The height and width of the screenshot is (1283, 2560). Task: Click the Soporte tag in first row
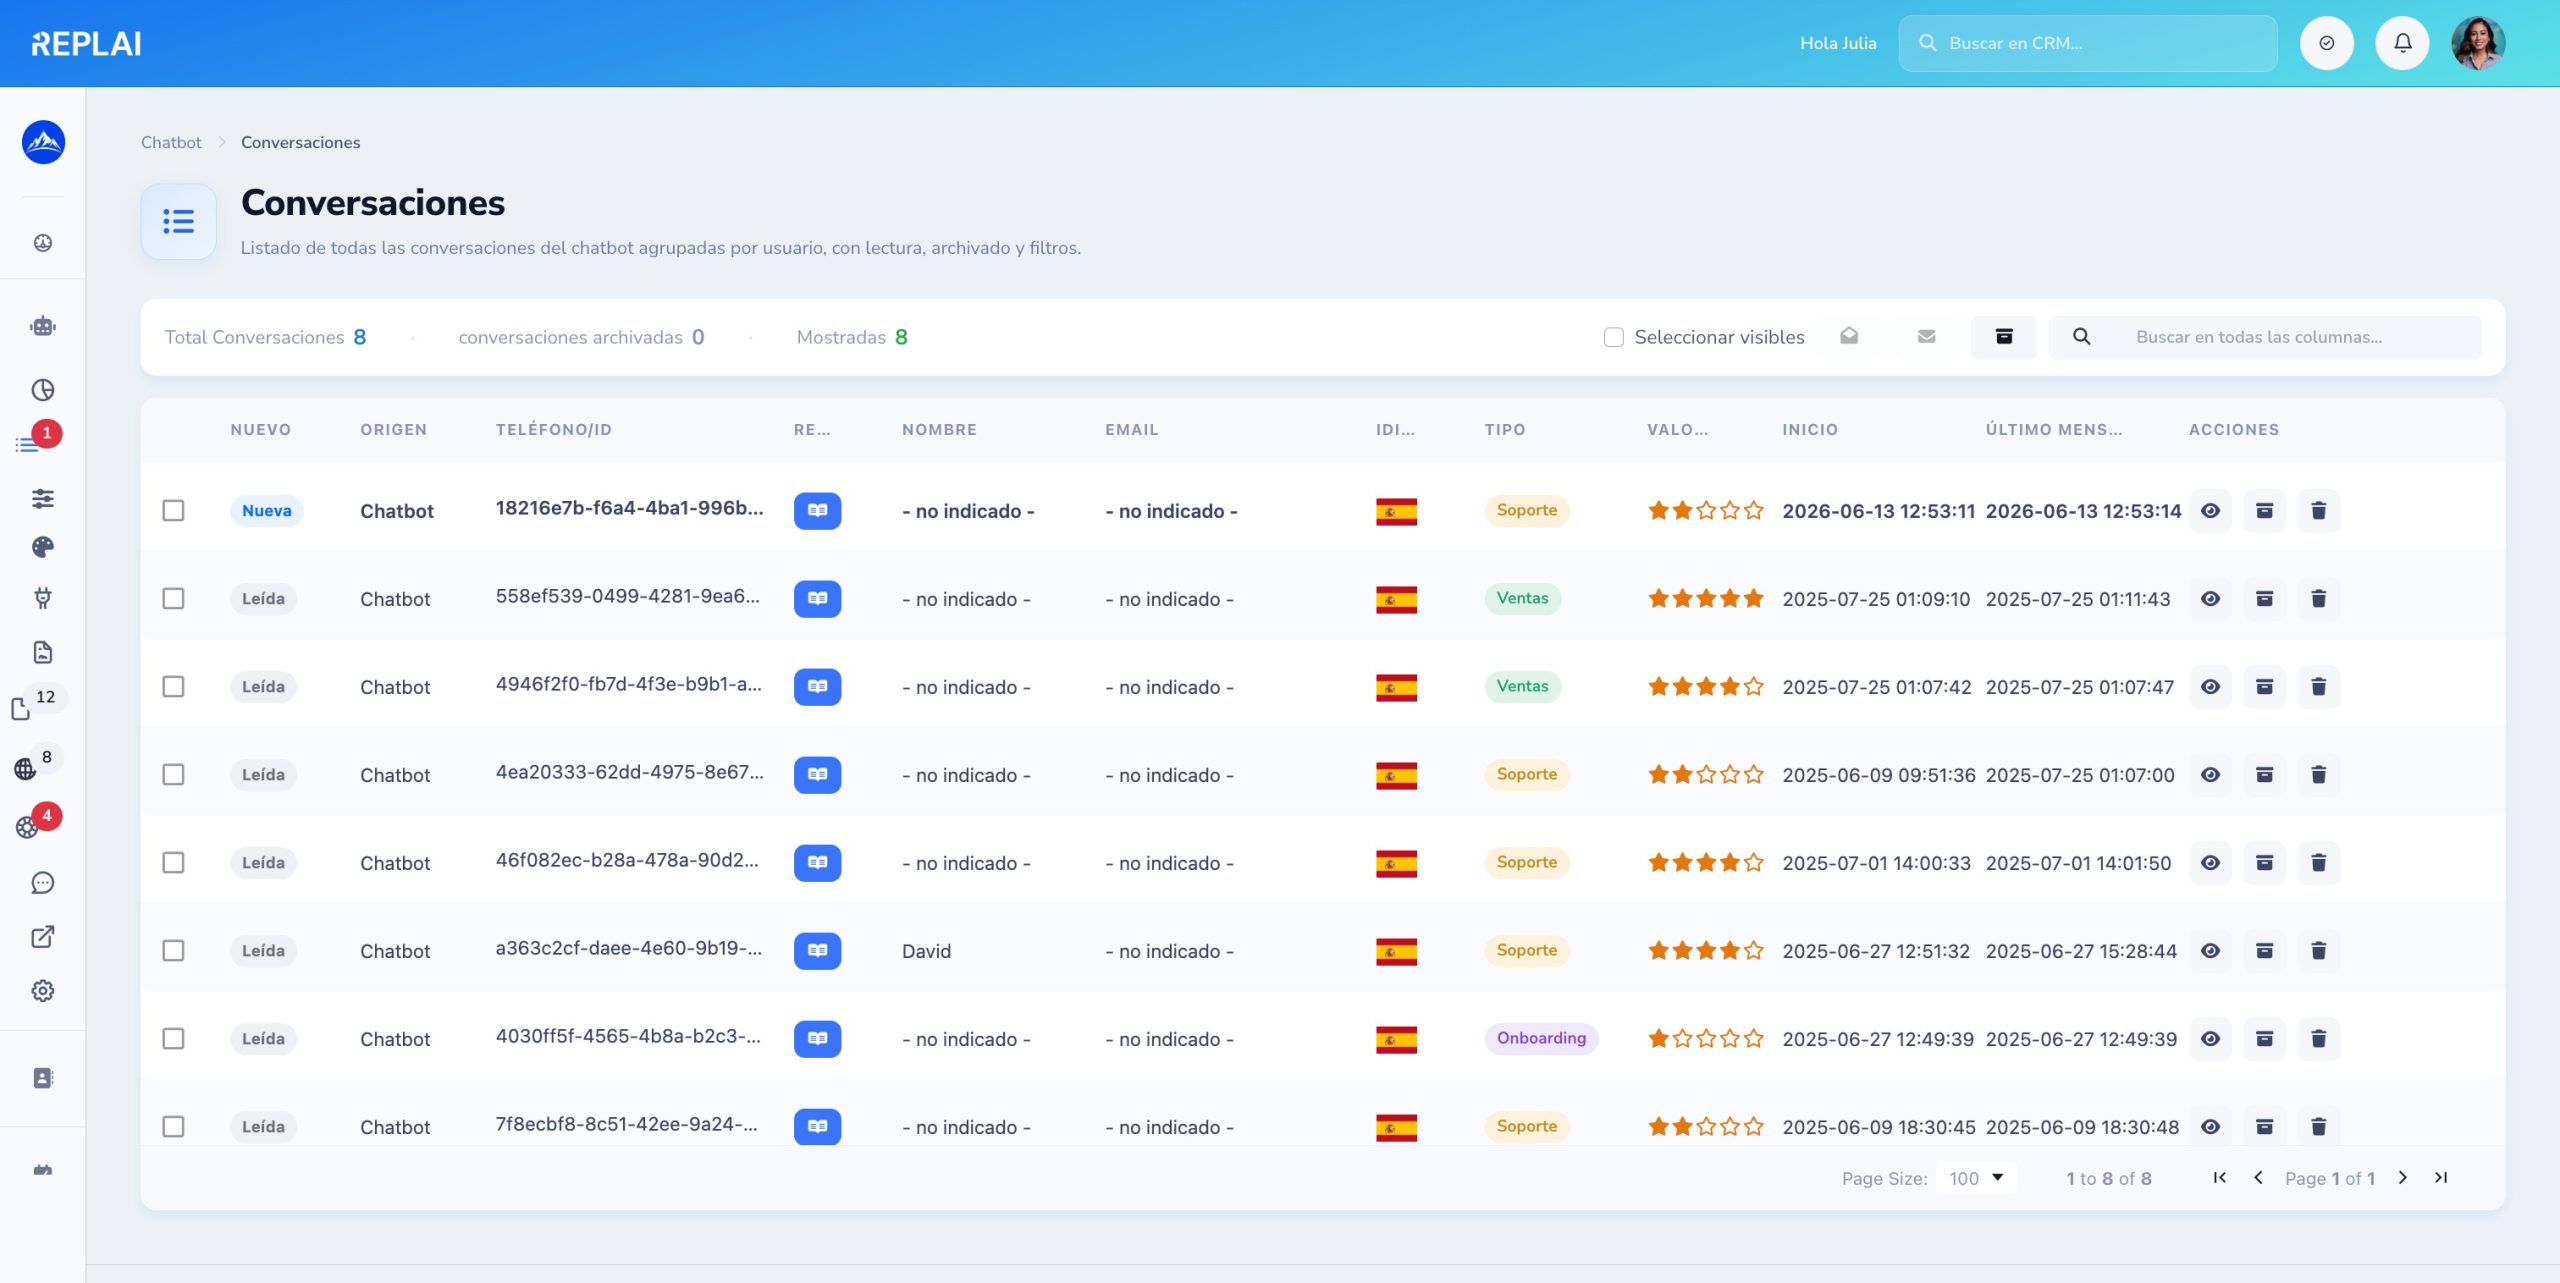point(1526,511)
